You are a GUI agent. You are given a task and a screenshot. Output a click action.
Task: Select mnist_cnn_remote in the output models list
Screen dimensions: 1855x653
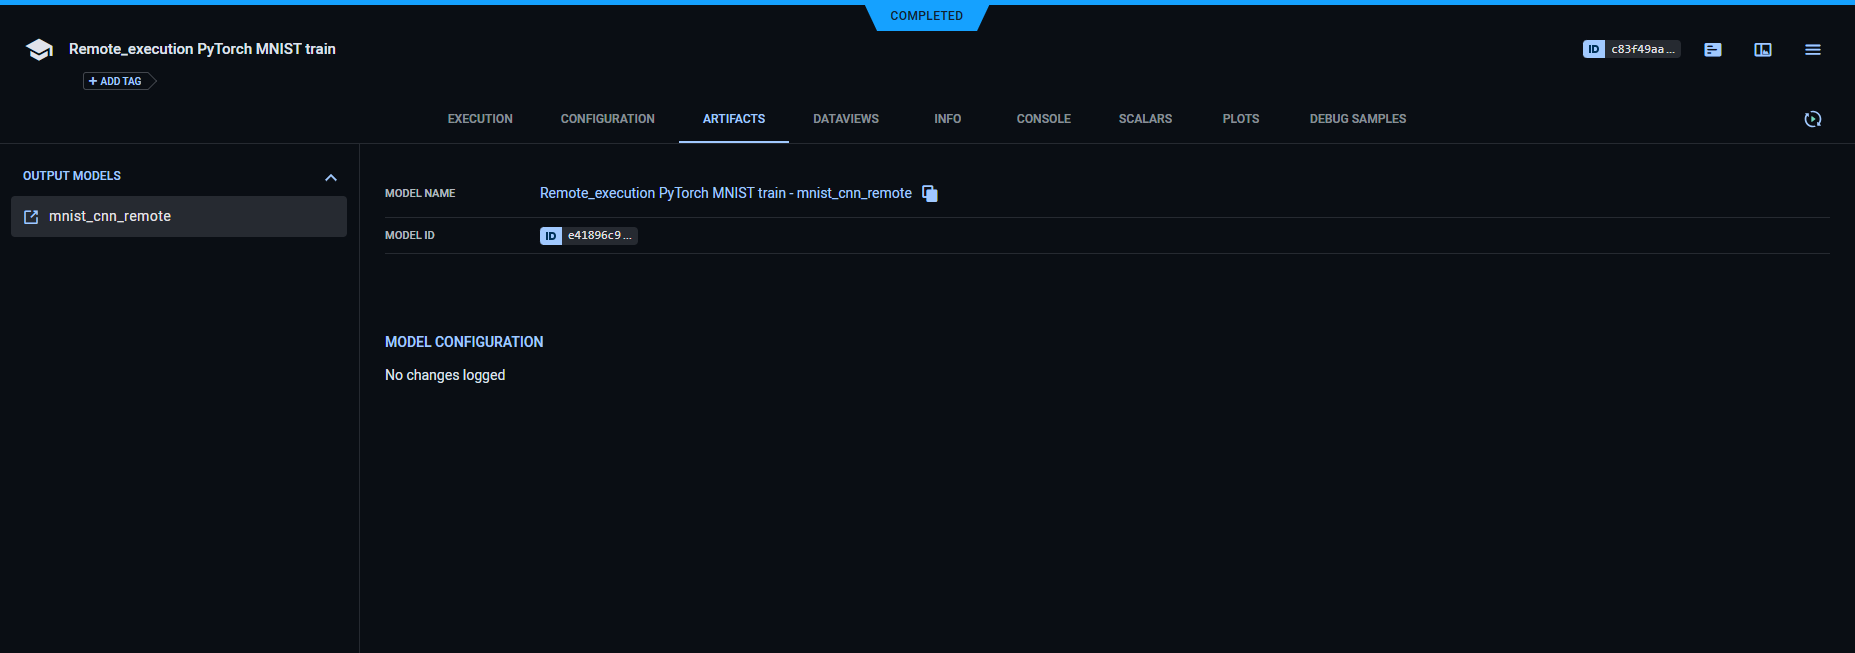point(110,217)
